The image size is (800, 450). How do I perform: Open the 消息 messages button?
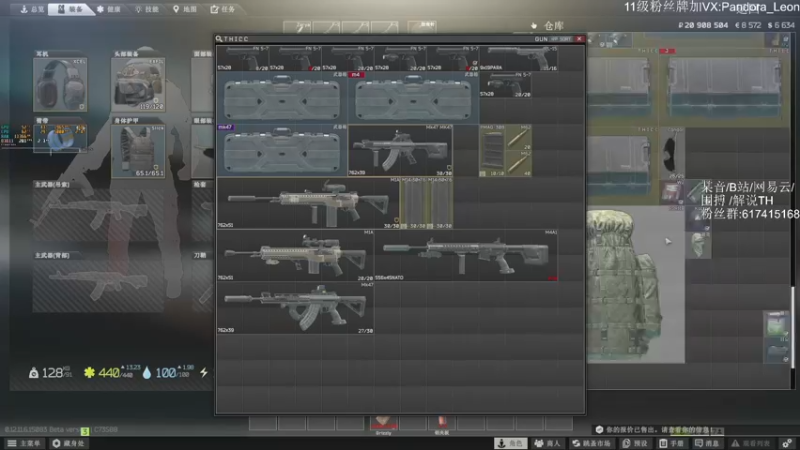707,443
